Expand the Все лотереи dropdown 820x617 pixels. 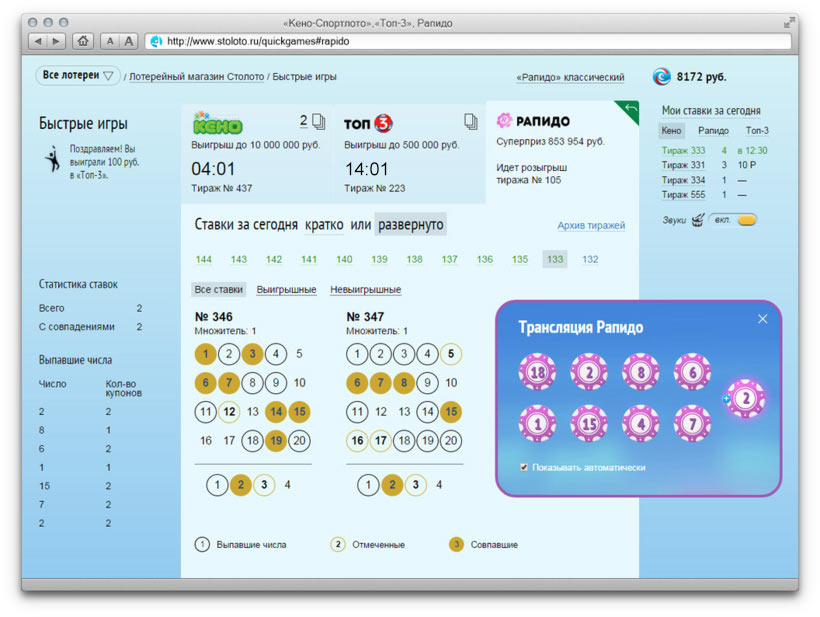pos(79,76)
